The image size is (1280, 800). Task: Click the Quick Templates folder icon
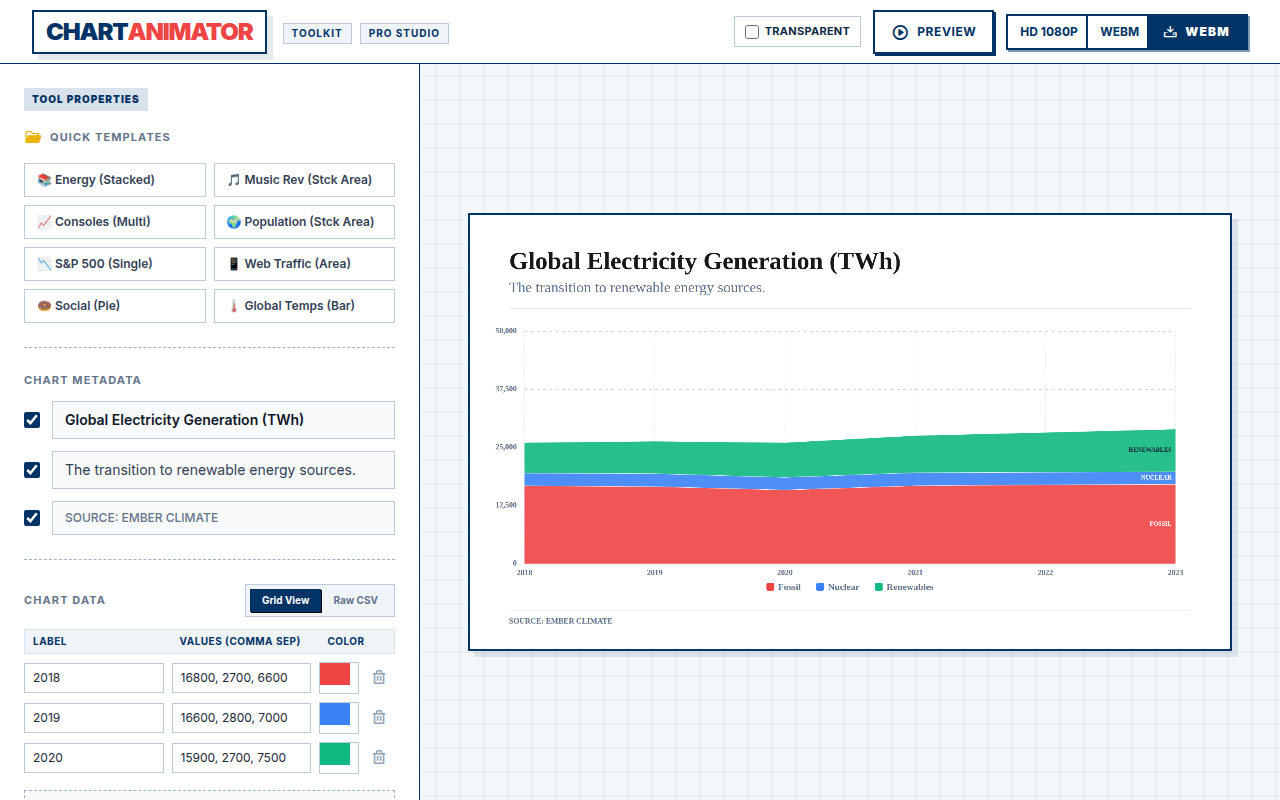pos(33,137)
